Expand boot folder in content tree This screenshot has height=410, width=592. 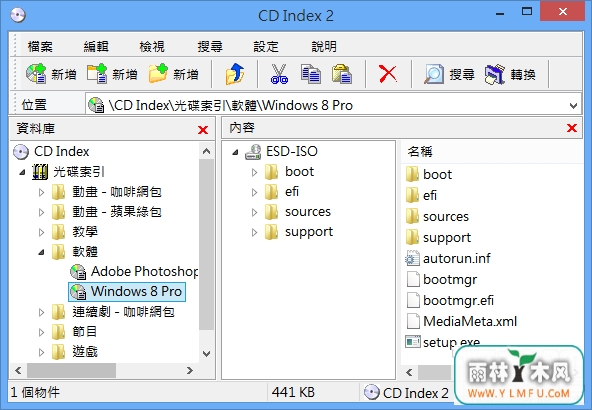coord(254,172)
